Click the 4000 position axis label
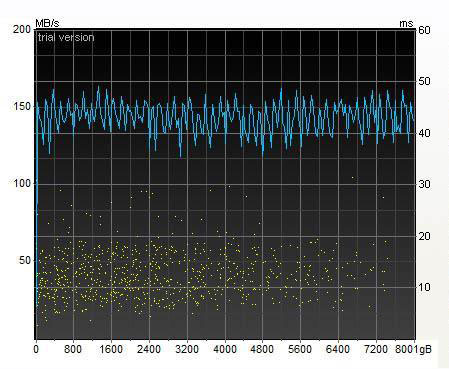The height and width of the screenshot is (369, 449). pos(225,349)
